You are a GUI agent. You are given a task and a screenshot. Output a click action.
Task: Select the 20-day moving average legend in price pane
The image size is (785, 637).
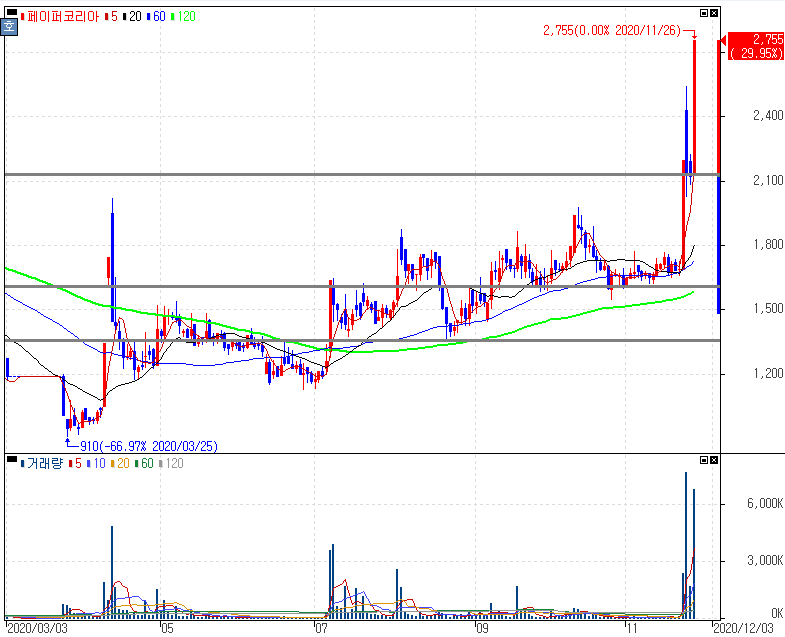tap(132, 17)
